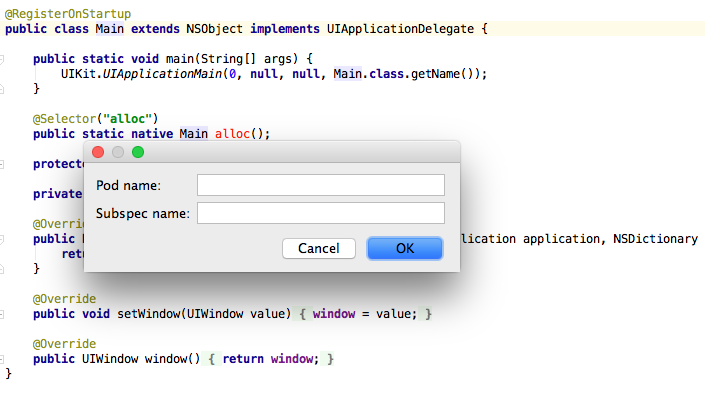Click the @Override annotation above setWindow
This screenshot has width=705, height=394.
64,299
